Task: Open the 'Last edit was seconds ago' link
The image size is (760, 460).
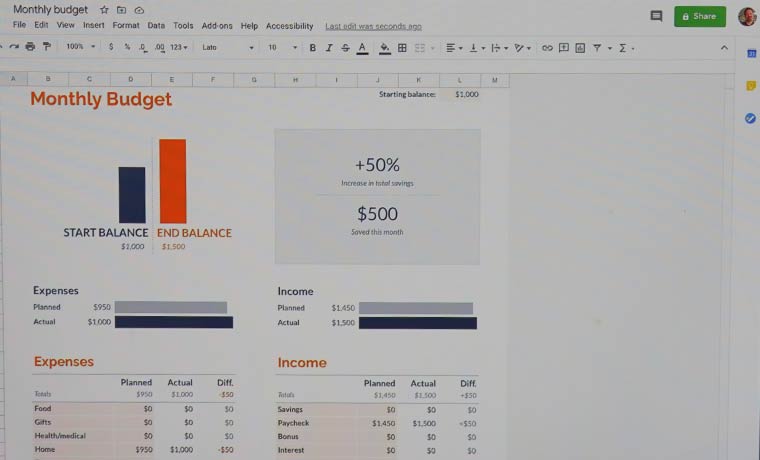Action: point(373,26)
